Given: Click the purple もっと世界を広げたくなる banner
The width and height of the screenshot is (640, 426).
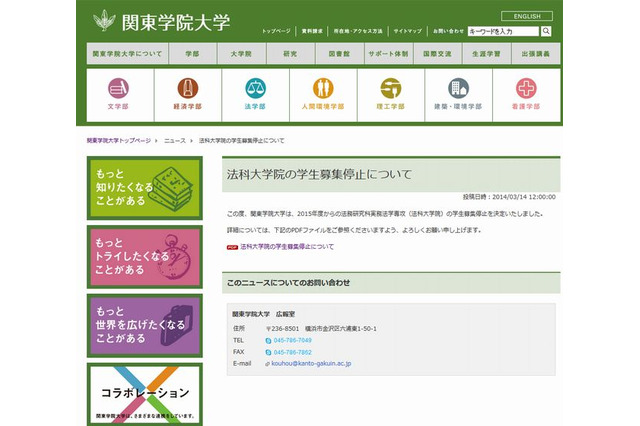Looking at the screenshot, I should point(144,325).
